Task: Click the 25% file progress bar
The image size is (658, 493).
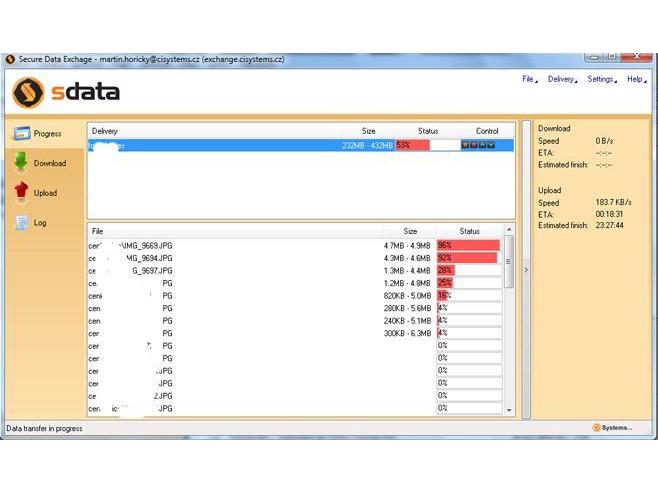Action: (469, 283)
